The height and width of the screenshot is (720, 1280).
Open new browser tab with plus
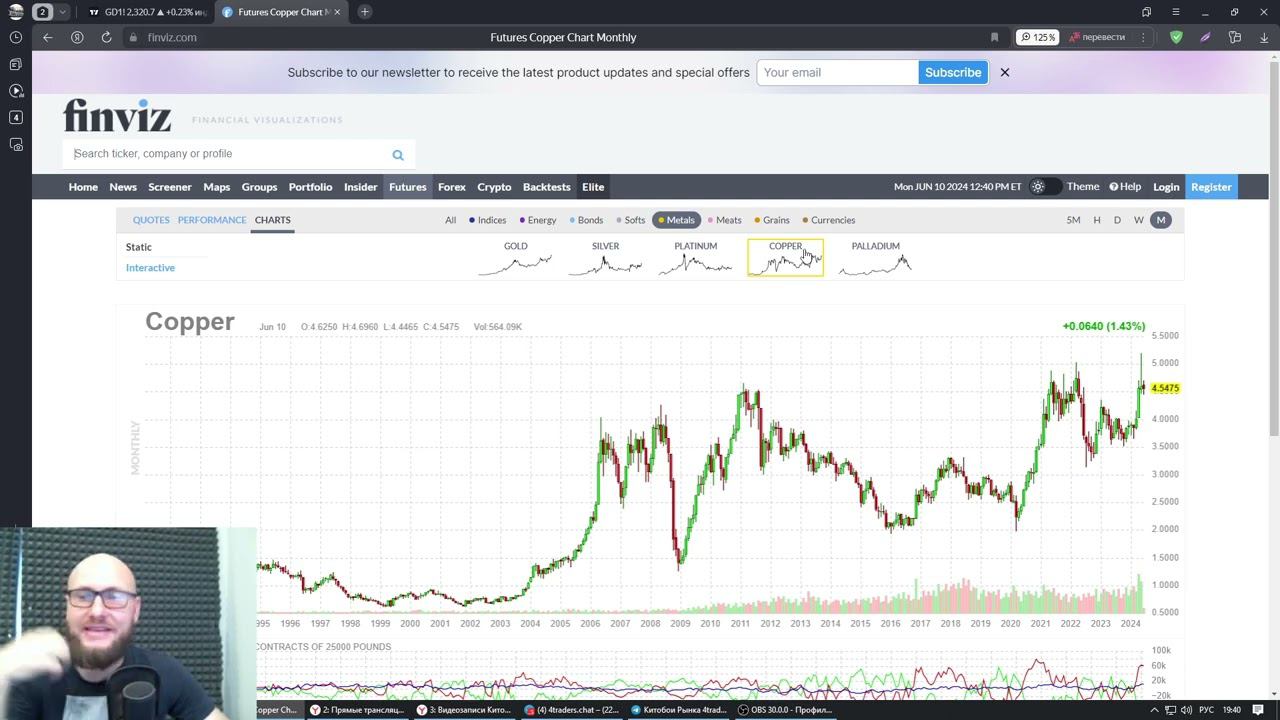365,12
